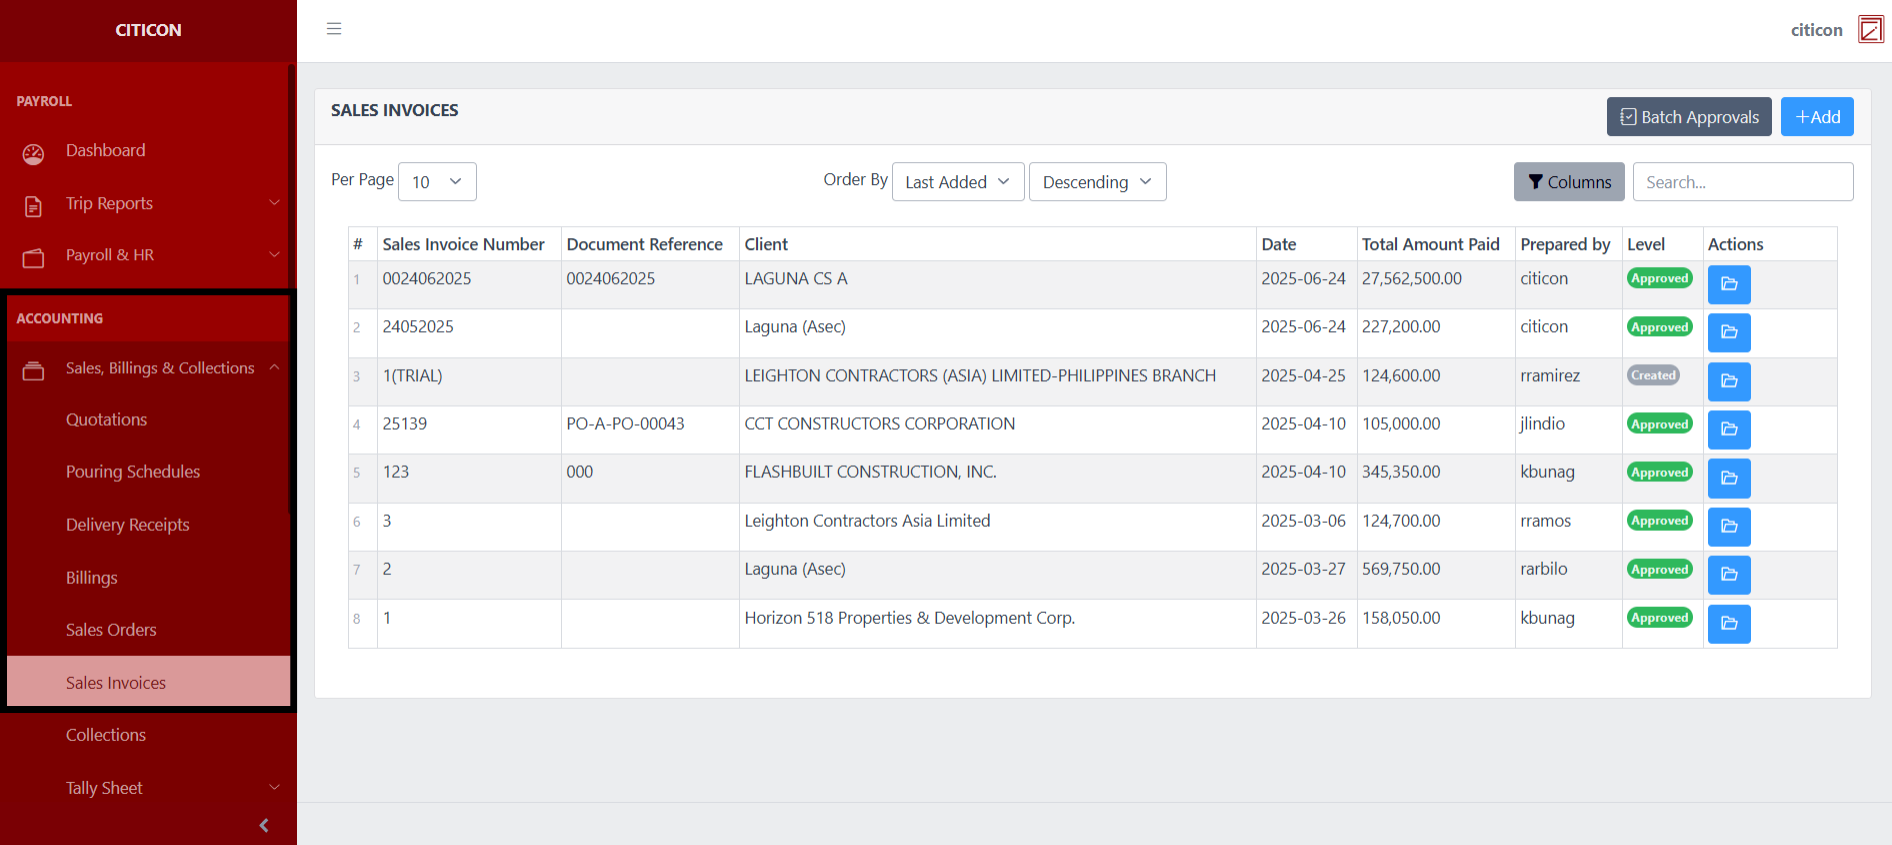Click the CITICON logo header
The width and height of the screenshot is (1892, 845).
pyautogui.click(x=148, y=30)
